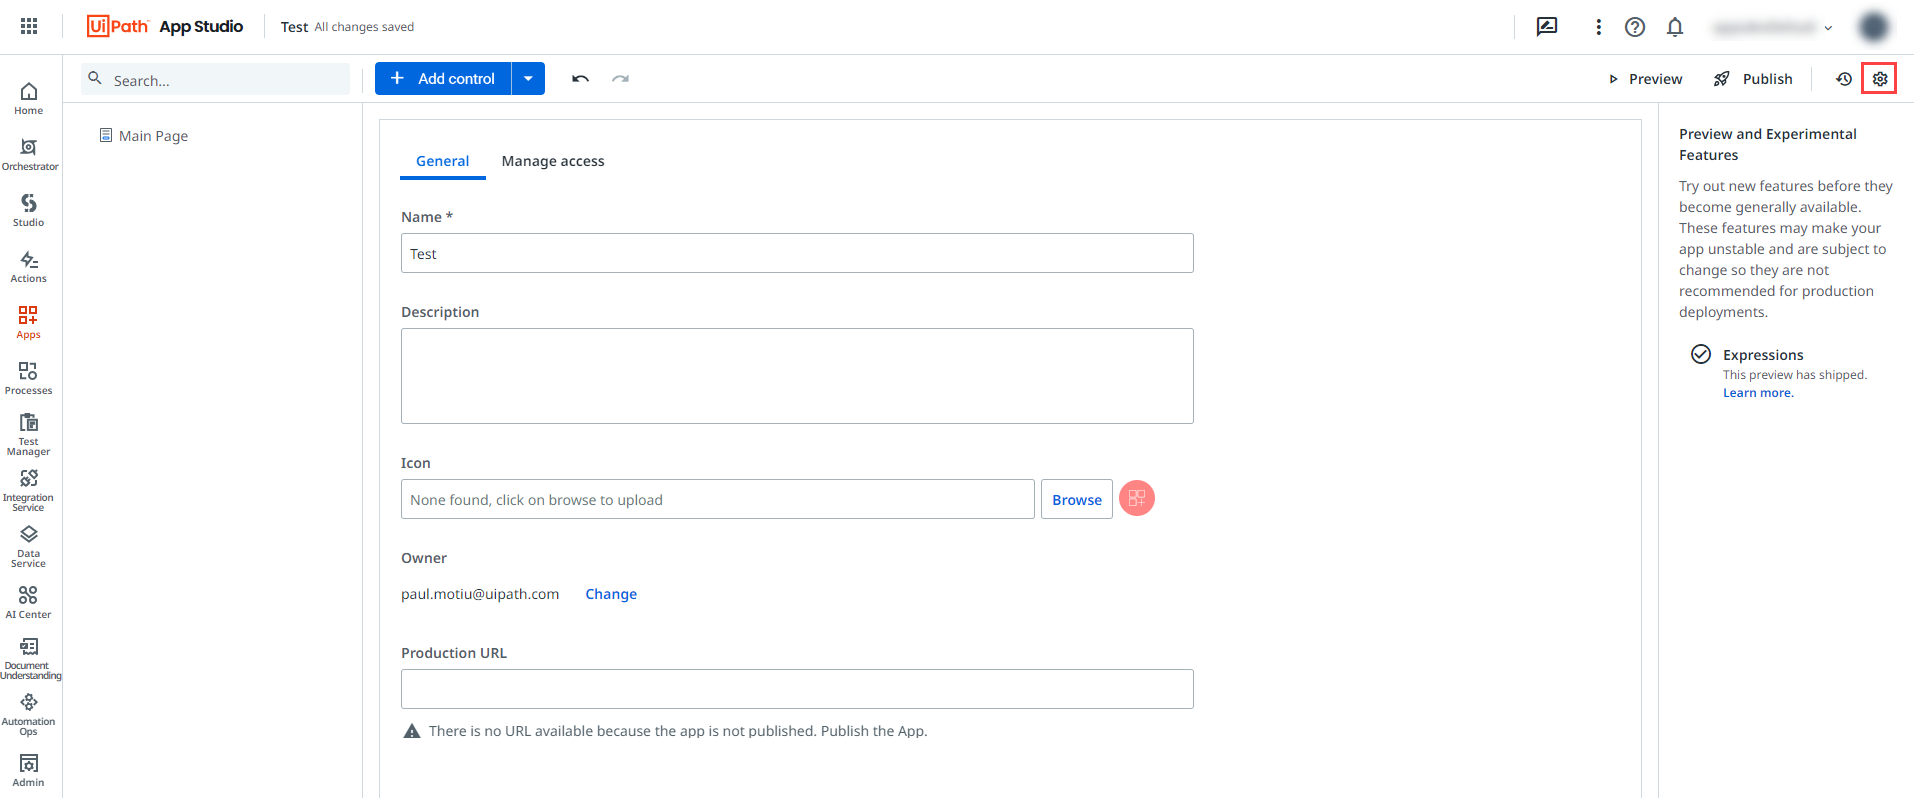This screenshot has height=798, width=1914.
Task: Open the notifications bell
Action: pos(1675,27)
